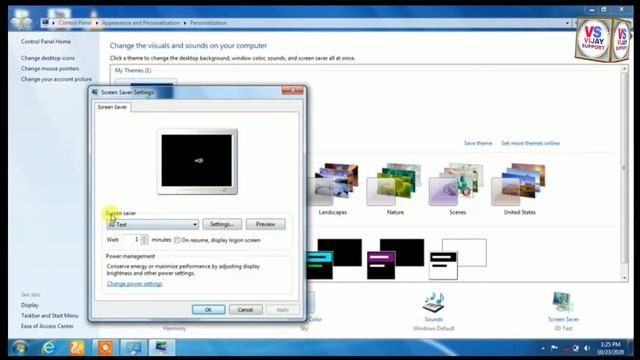Click the network icon in system tray
Image resolution: width=640 pixels, height=360 pixels.
576,348
